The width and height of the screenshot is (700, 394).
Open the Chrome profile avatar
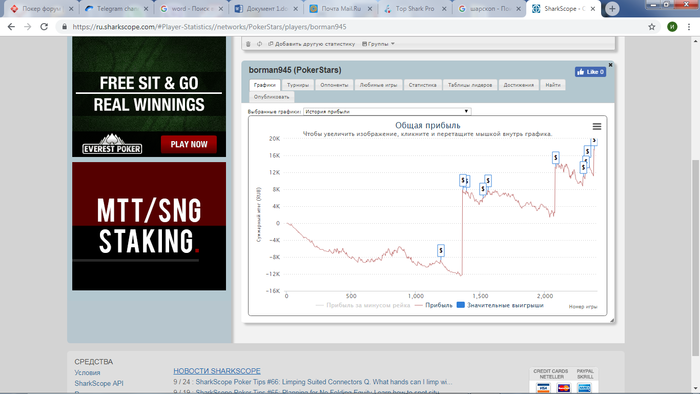coord(672,27)
